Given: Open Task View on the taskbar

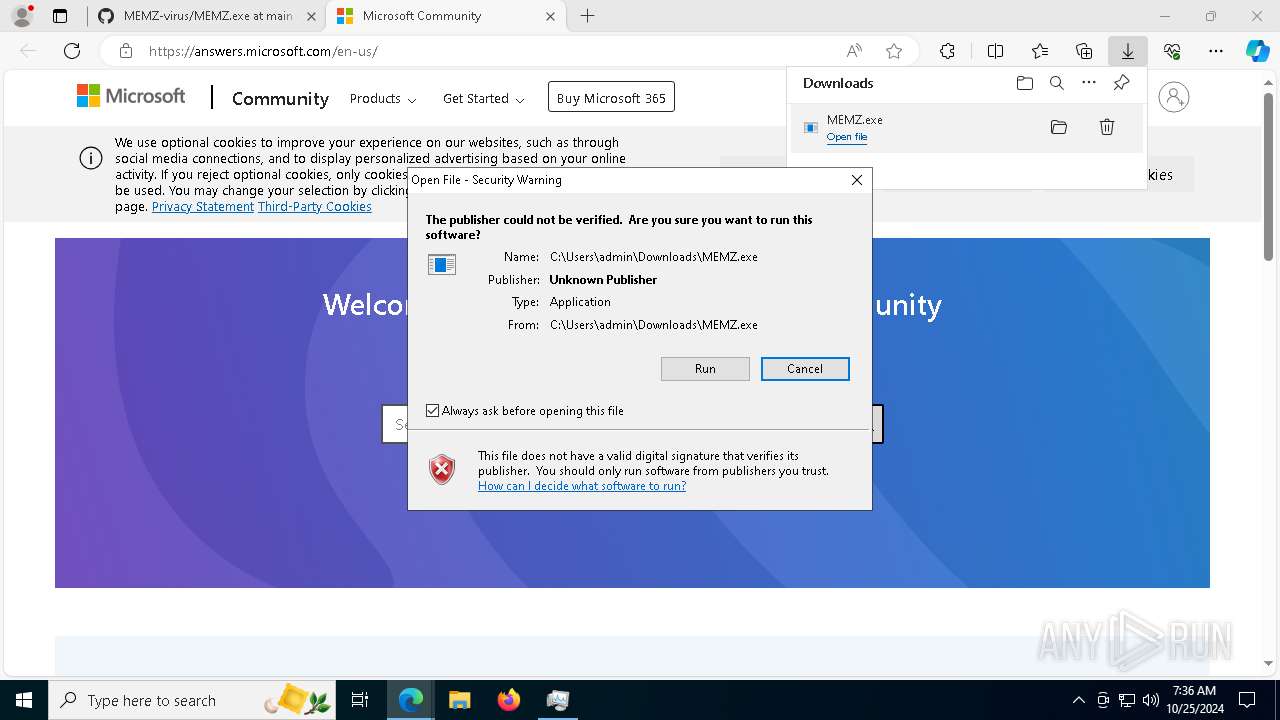Looking at the screenshot, I should [x=360, y=700].
